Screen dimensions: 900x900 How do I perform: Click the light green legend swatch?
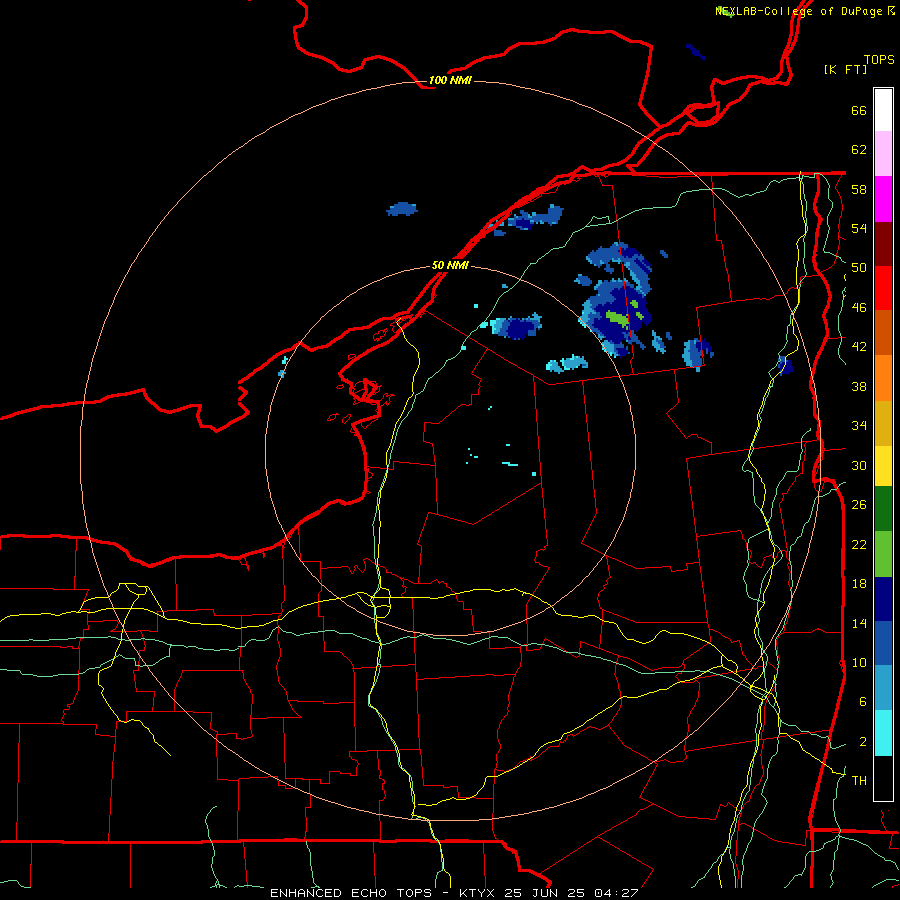click(883, 554)
